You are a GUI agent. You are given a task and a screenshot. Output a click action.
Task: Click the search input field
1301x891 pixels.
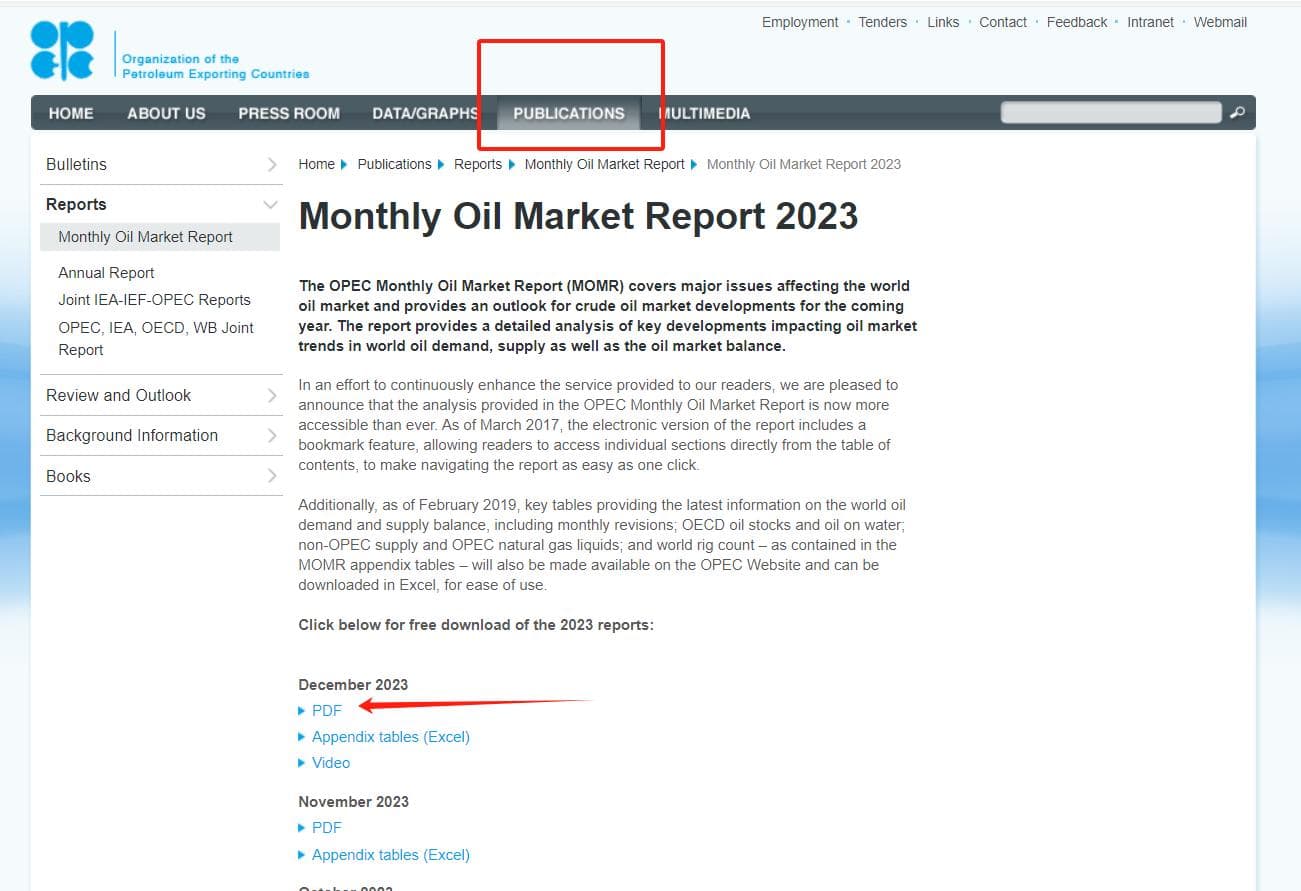click(1111, 113)
